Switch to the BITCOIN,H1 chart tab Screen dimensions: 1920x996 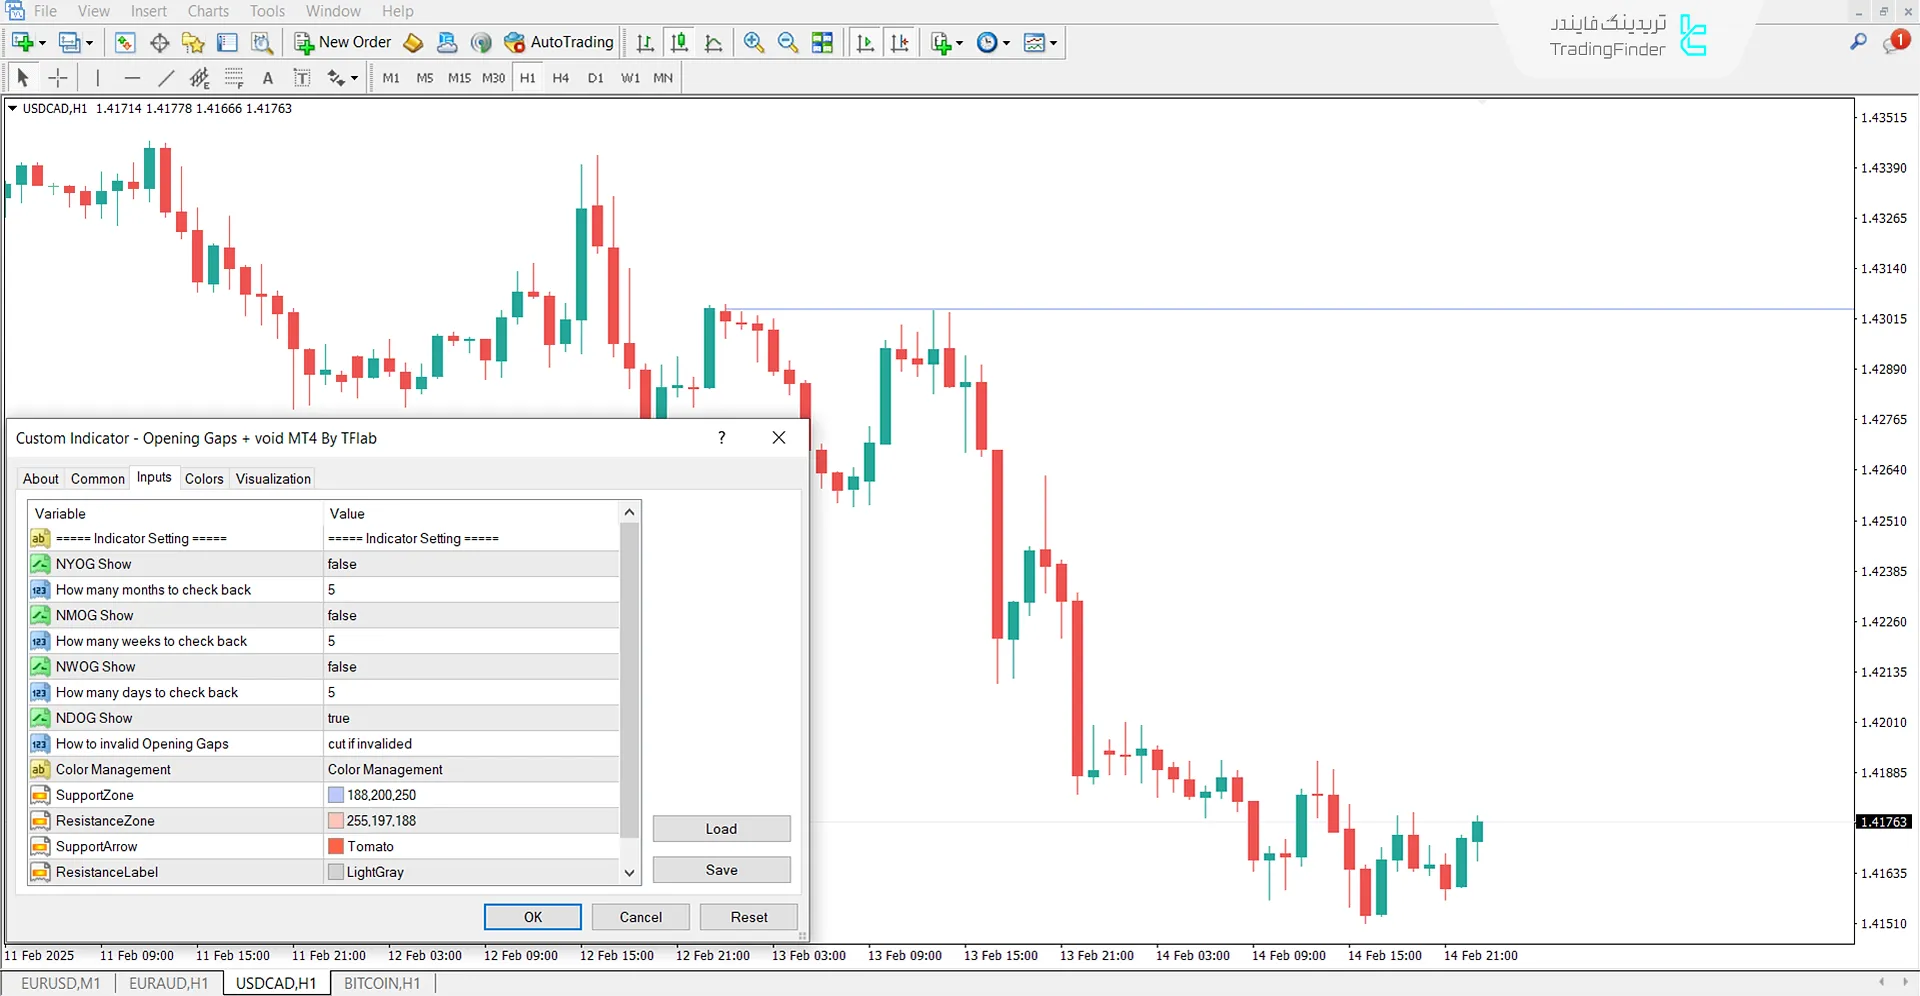(381, 983)
